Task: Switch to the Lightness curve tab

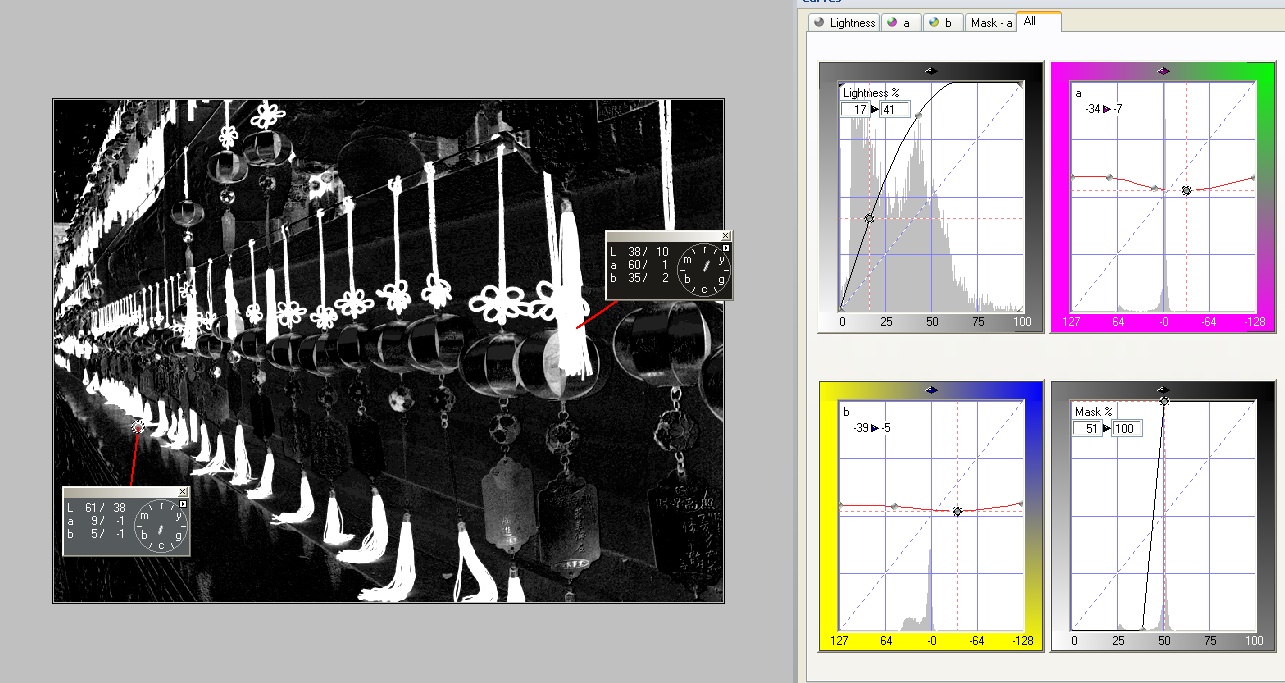Action: click(845, 22)
